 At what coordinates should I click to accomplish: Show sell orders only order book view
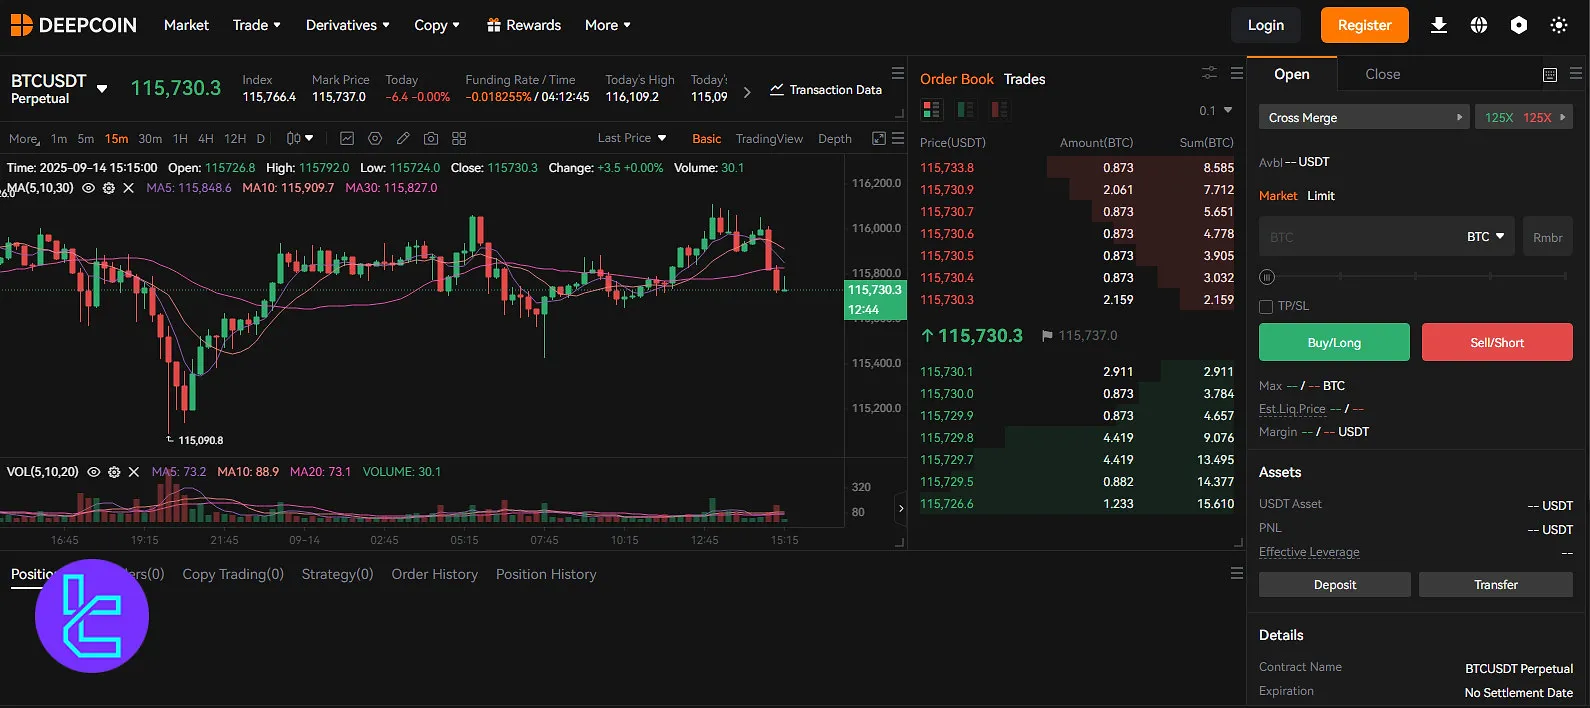[999, 109]
